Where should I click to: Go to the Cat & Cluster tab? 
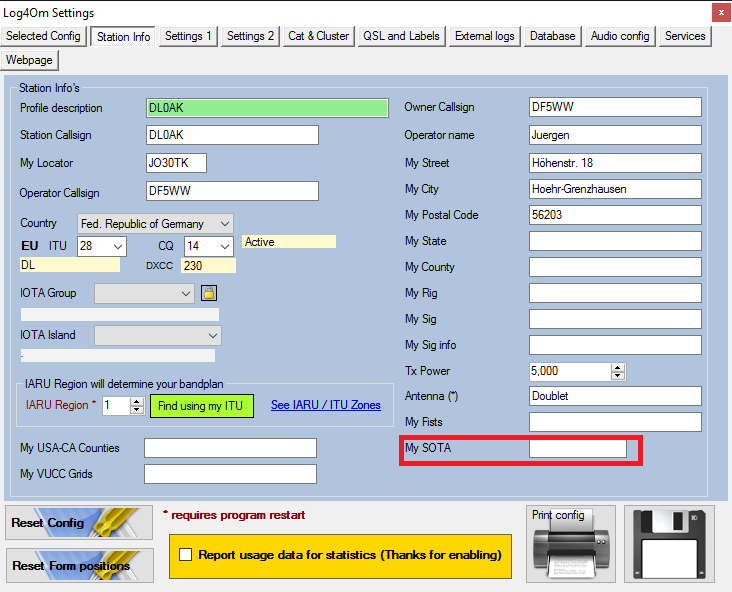point(318,36)
